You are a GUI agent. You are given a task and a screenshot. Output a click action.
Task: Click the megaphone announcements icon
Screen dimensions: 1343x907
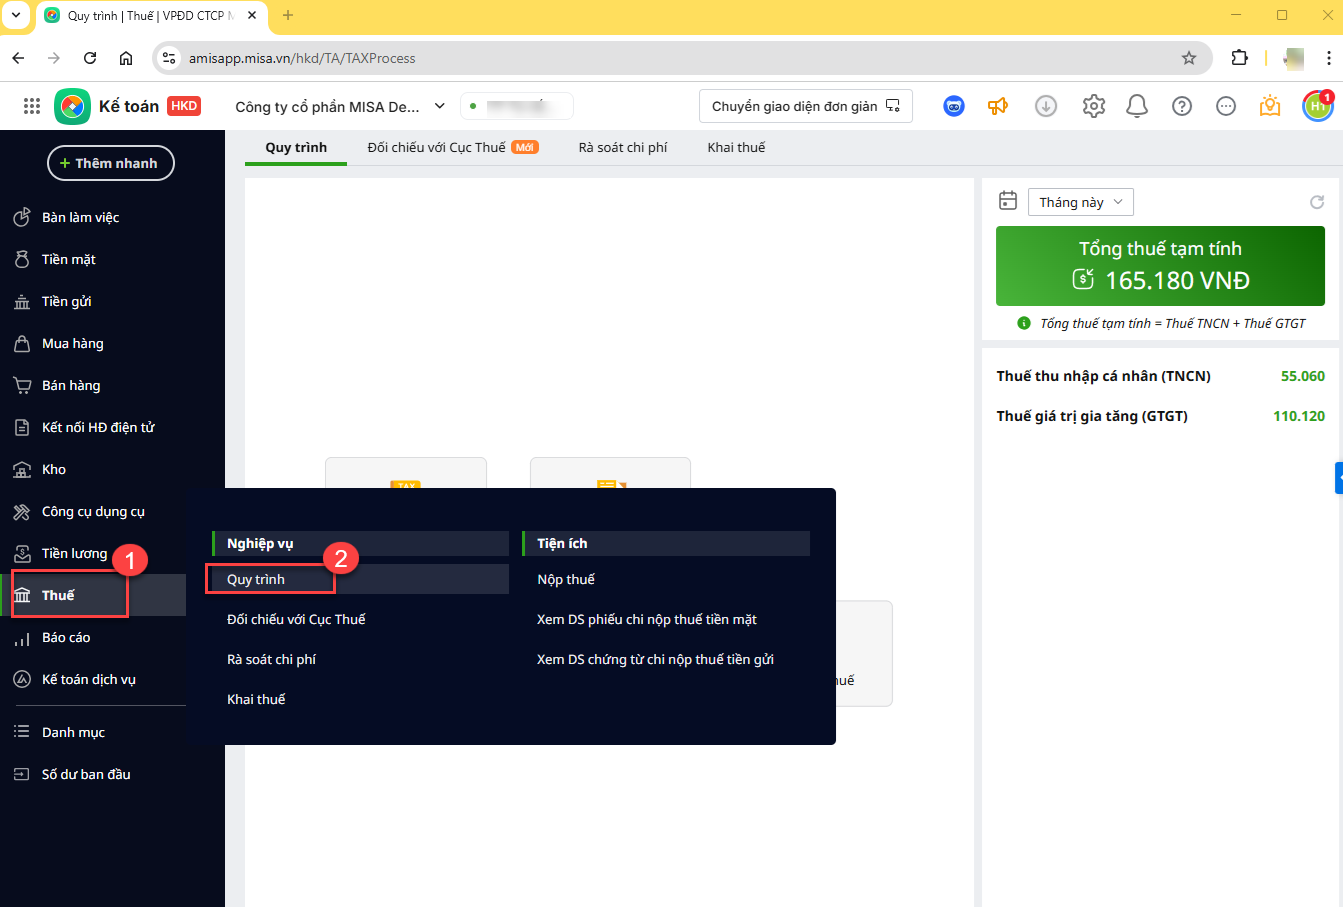[997, 106]
